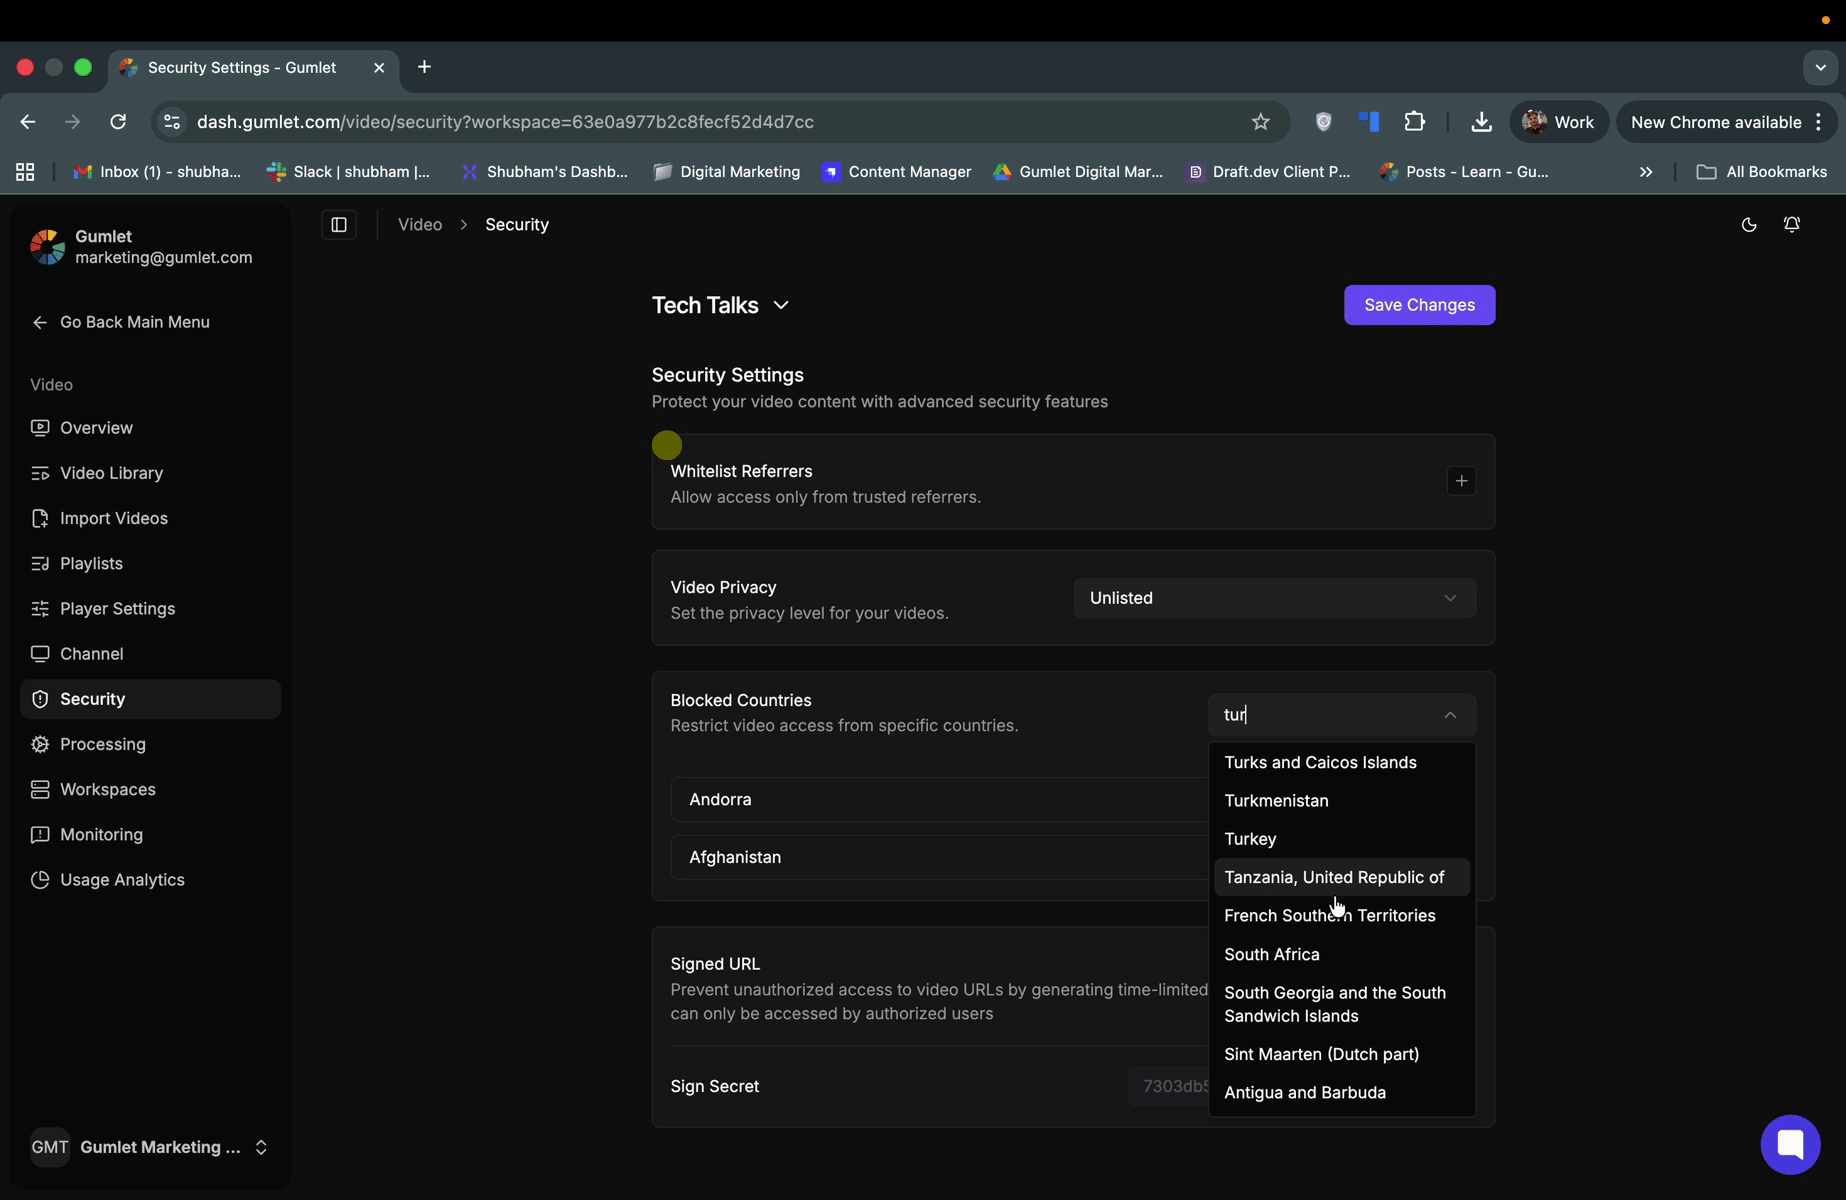Select Turkey from the country list
1846x1200 pixels.
tap(1250, 839)
